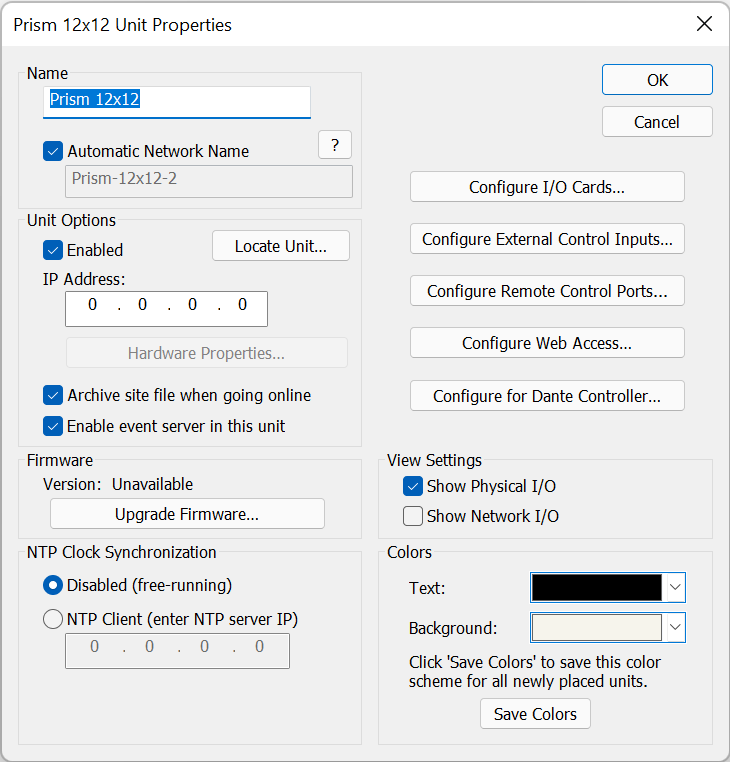
Task: Open Configure Web Access
Action: pyautogui.click(x=547, y=343)
